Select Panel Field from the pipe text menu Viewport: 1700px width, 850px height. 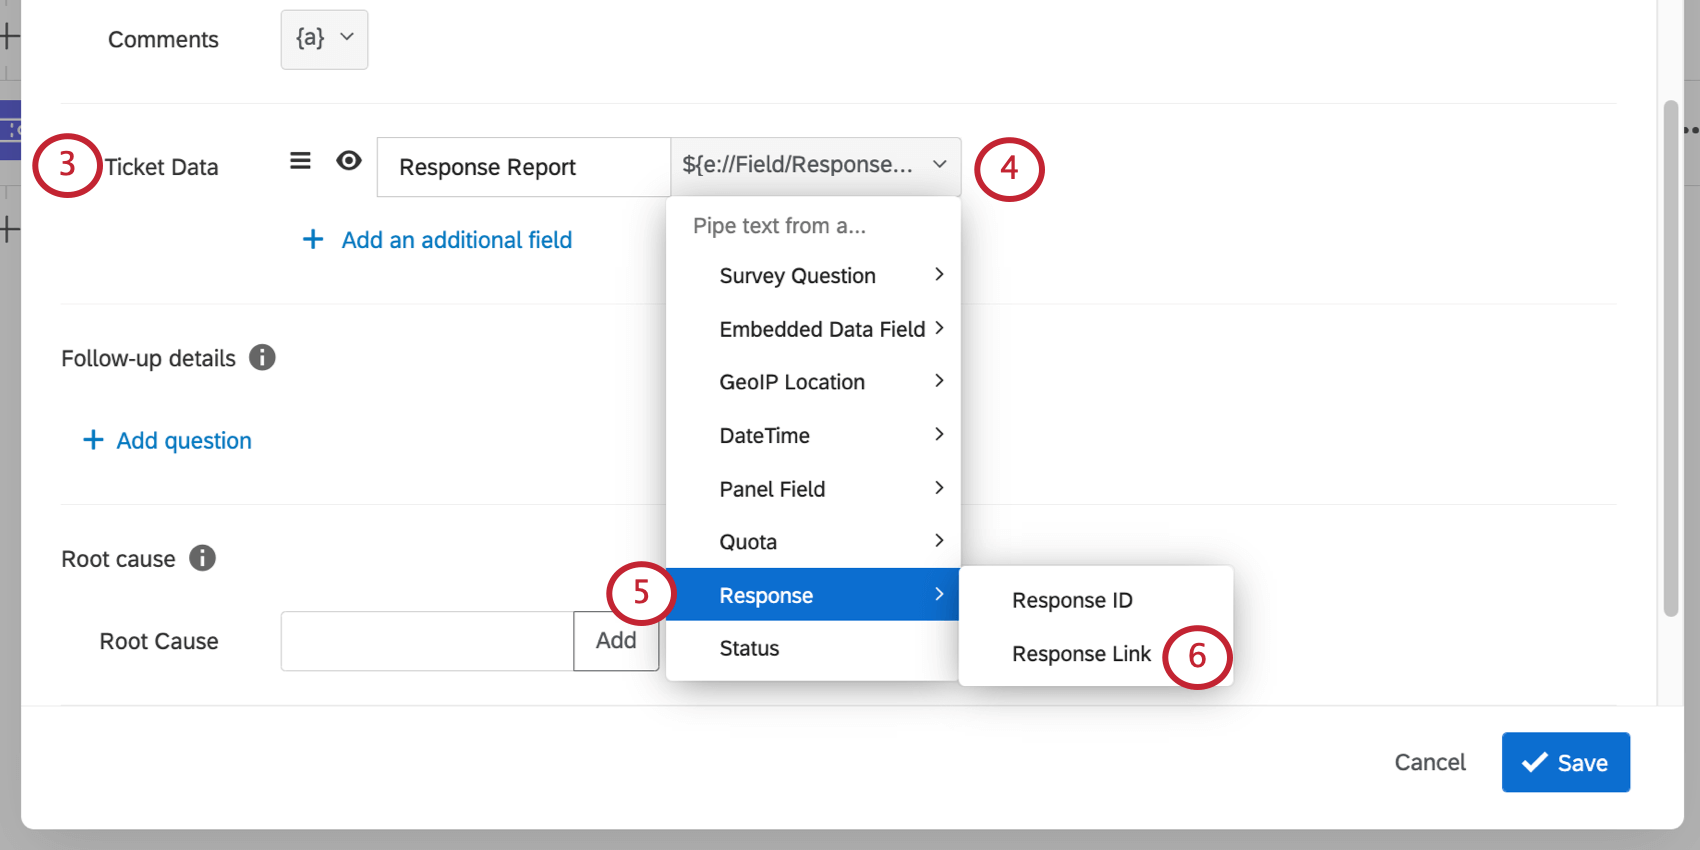tap(773, 489)
